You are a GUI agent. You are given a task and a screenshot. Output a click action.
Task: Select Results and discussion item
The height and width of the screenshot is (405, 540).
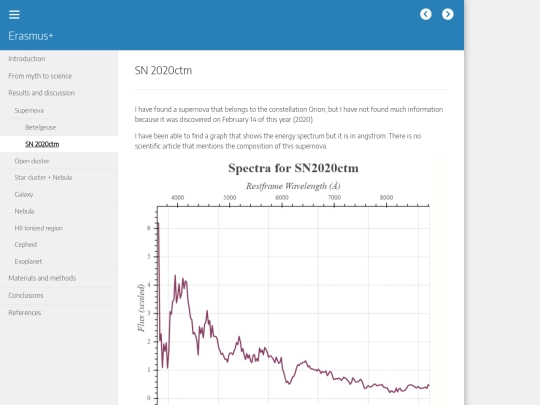tap(59, 93)
